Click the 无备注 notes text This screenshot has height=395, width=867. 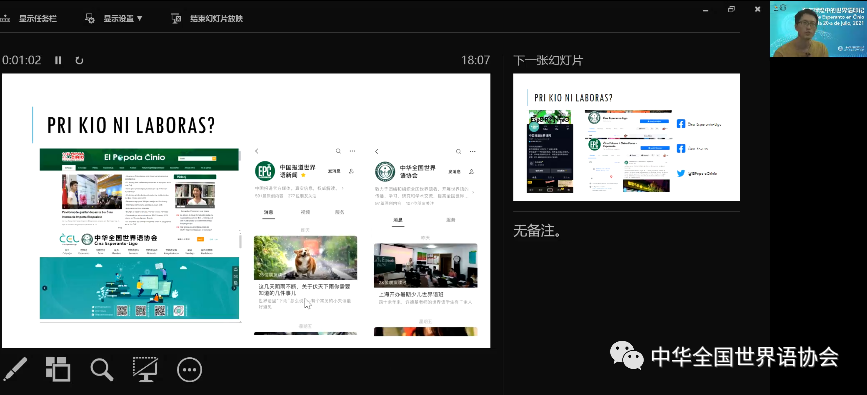click(x=537, y=231)
